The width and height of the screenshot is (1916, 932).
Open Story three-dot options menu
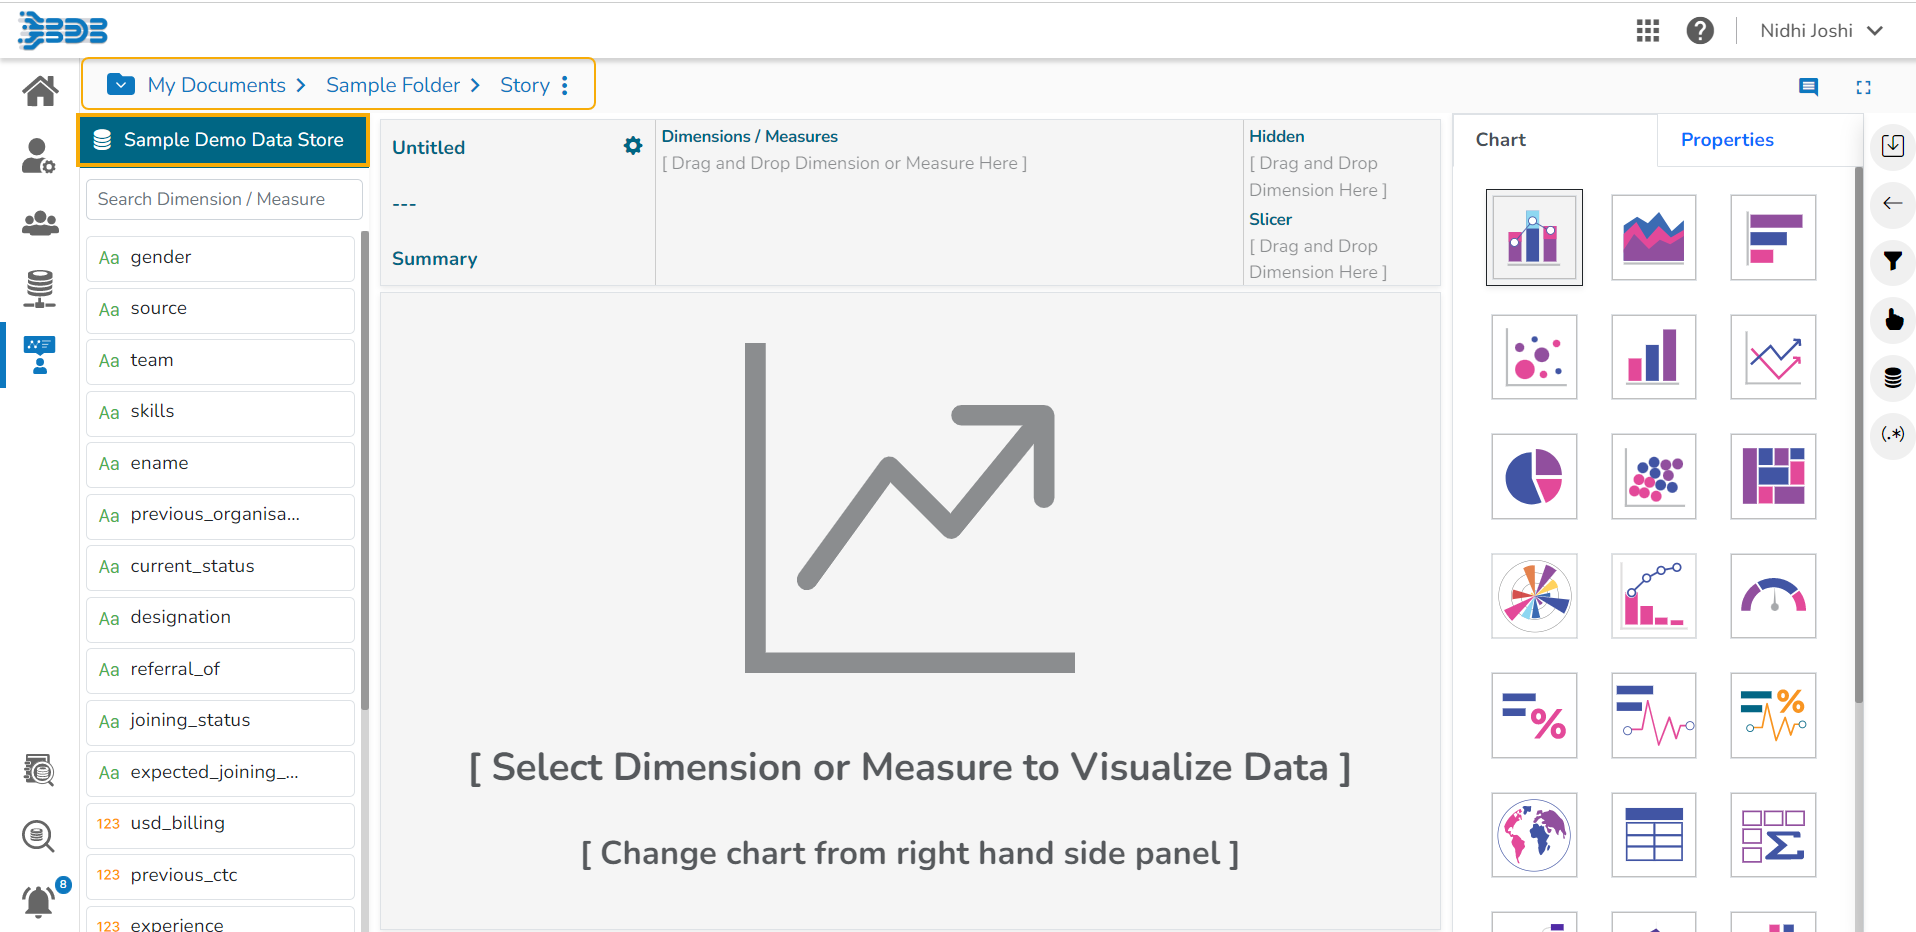click(x=565, y=85)
